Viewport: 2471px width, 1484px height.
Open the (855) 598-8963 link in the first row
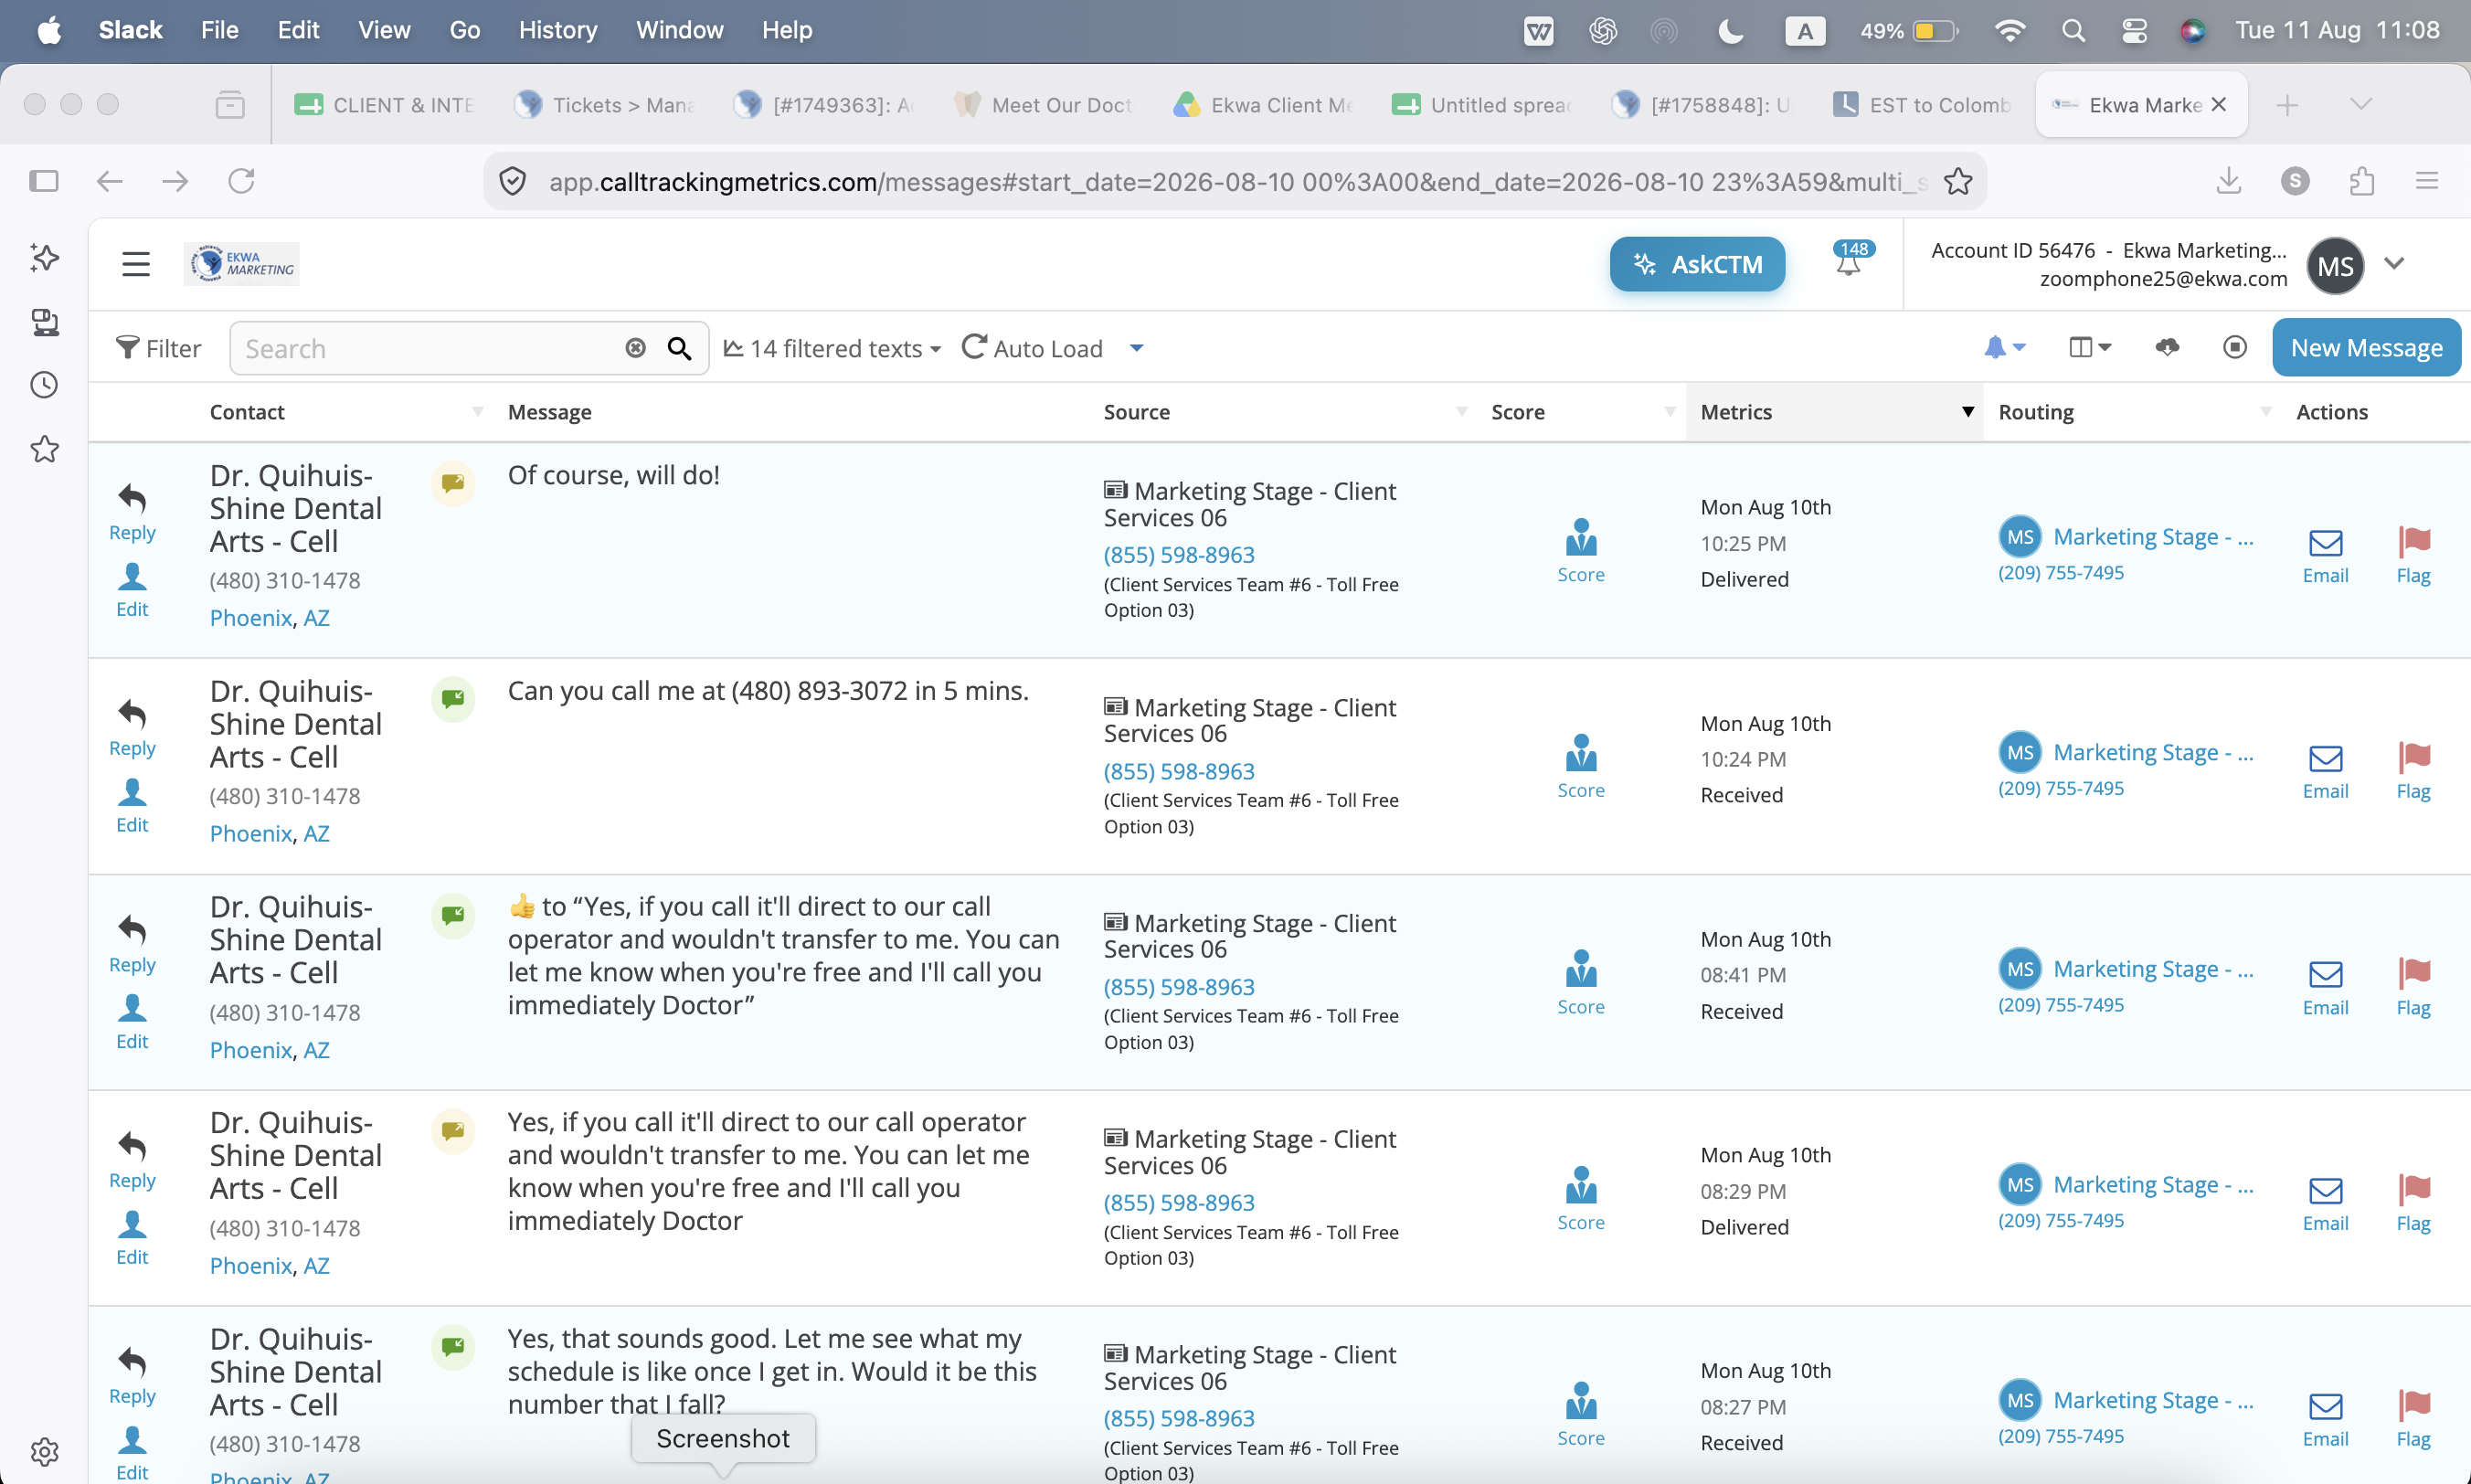pyautogui.click(x=1179, y=555)
